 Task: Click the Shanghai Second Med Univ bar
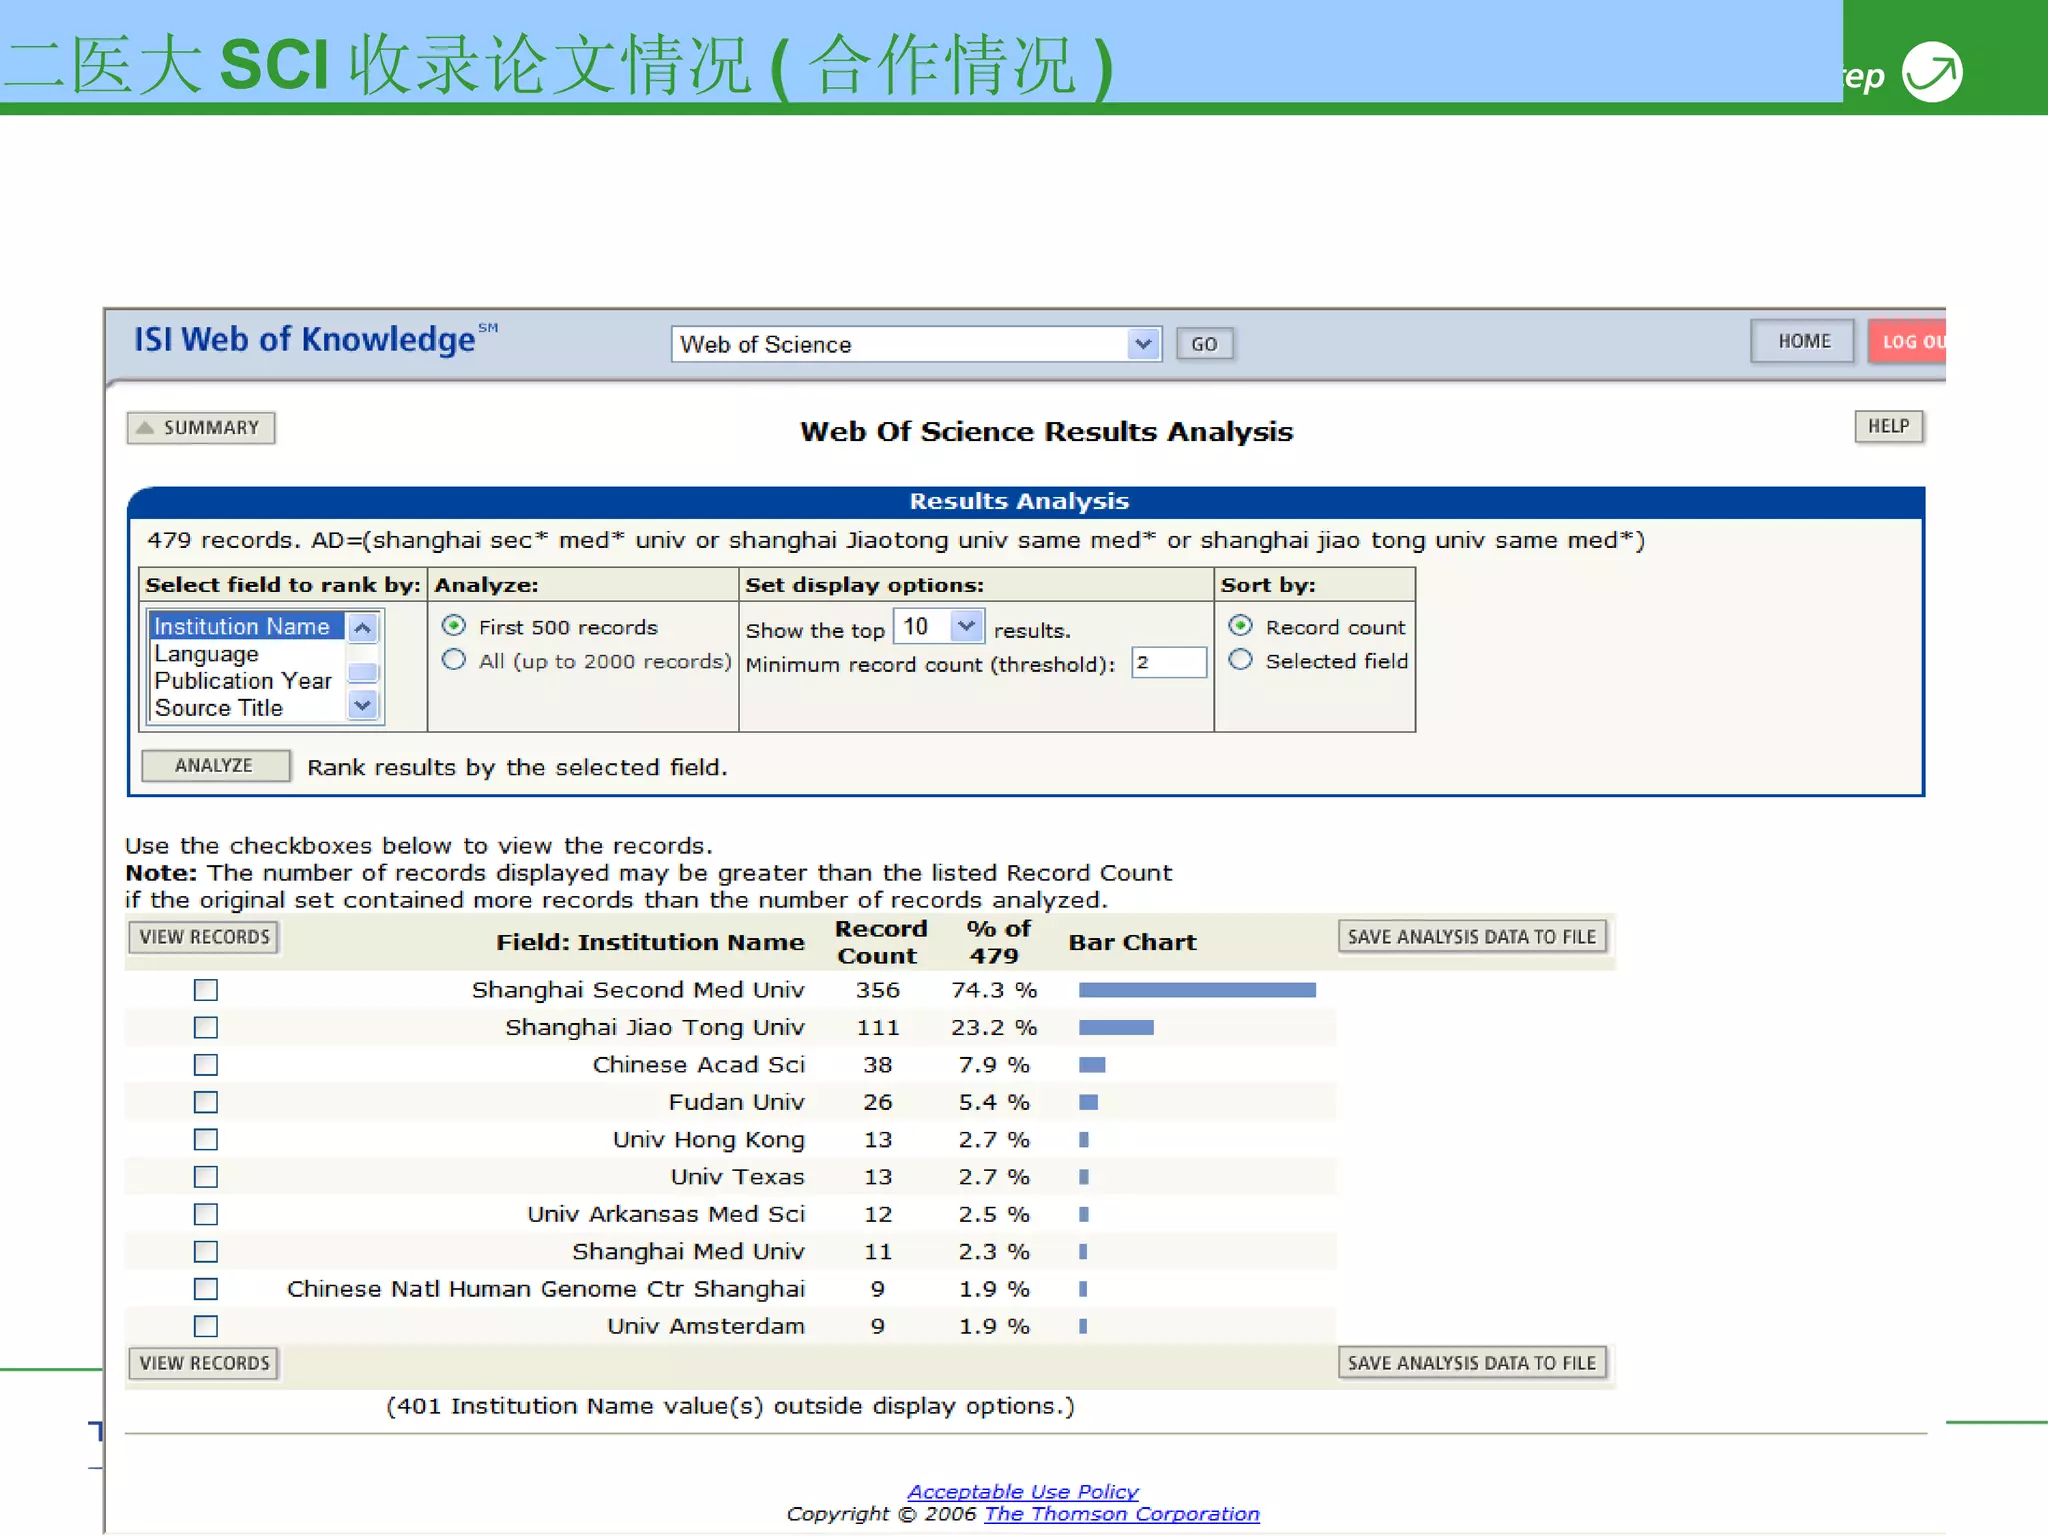(1196, 990)
